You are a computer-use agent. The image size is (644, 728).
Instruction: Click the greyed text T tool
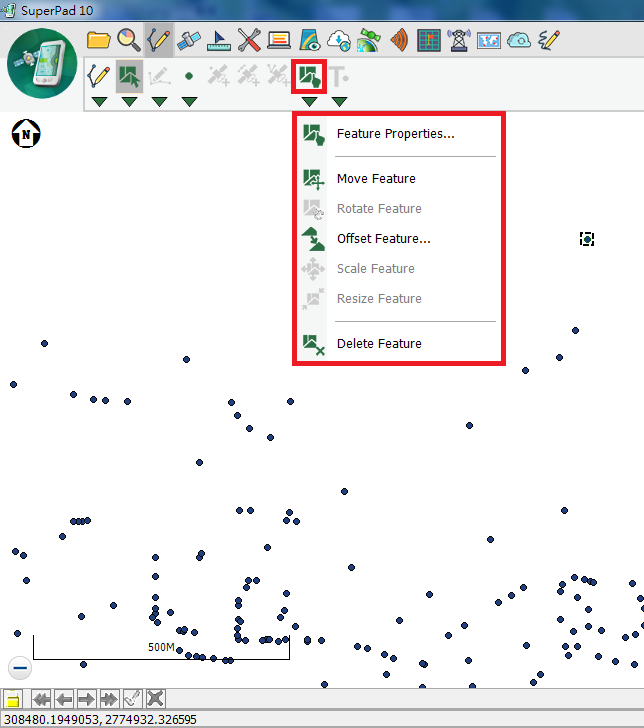point(339,76)
